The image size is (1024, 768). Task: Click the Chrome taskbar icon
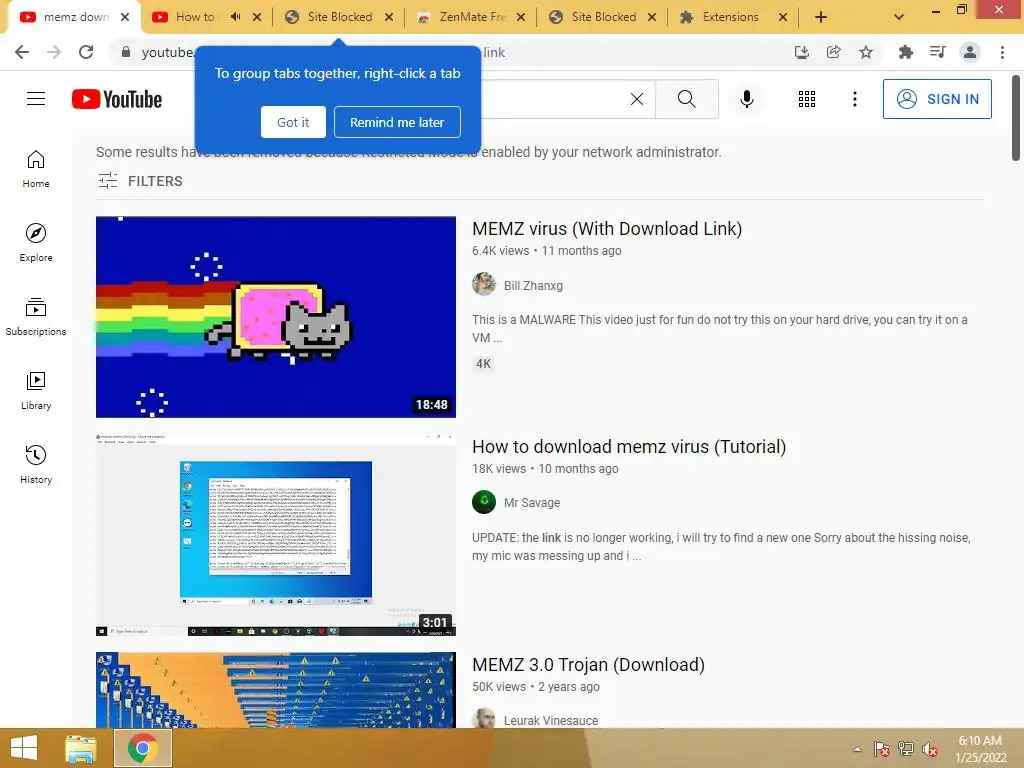click(x=143, y=748)
